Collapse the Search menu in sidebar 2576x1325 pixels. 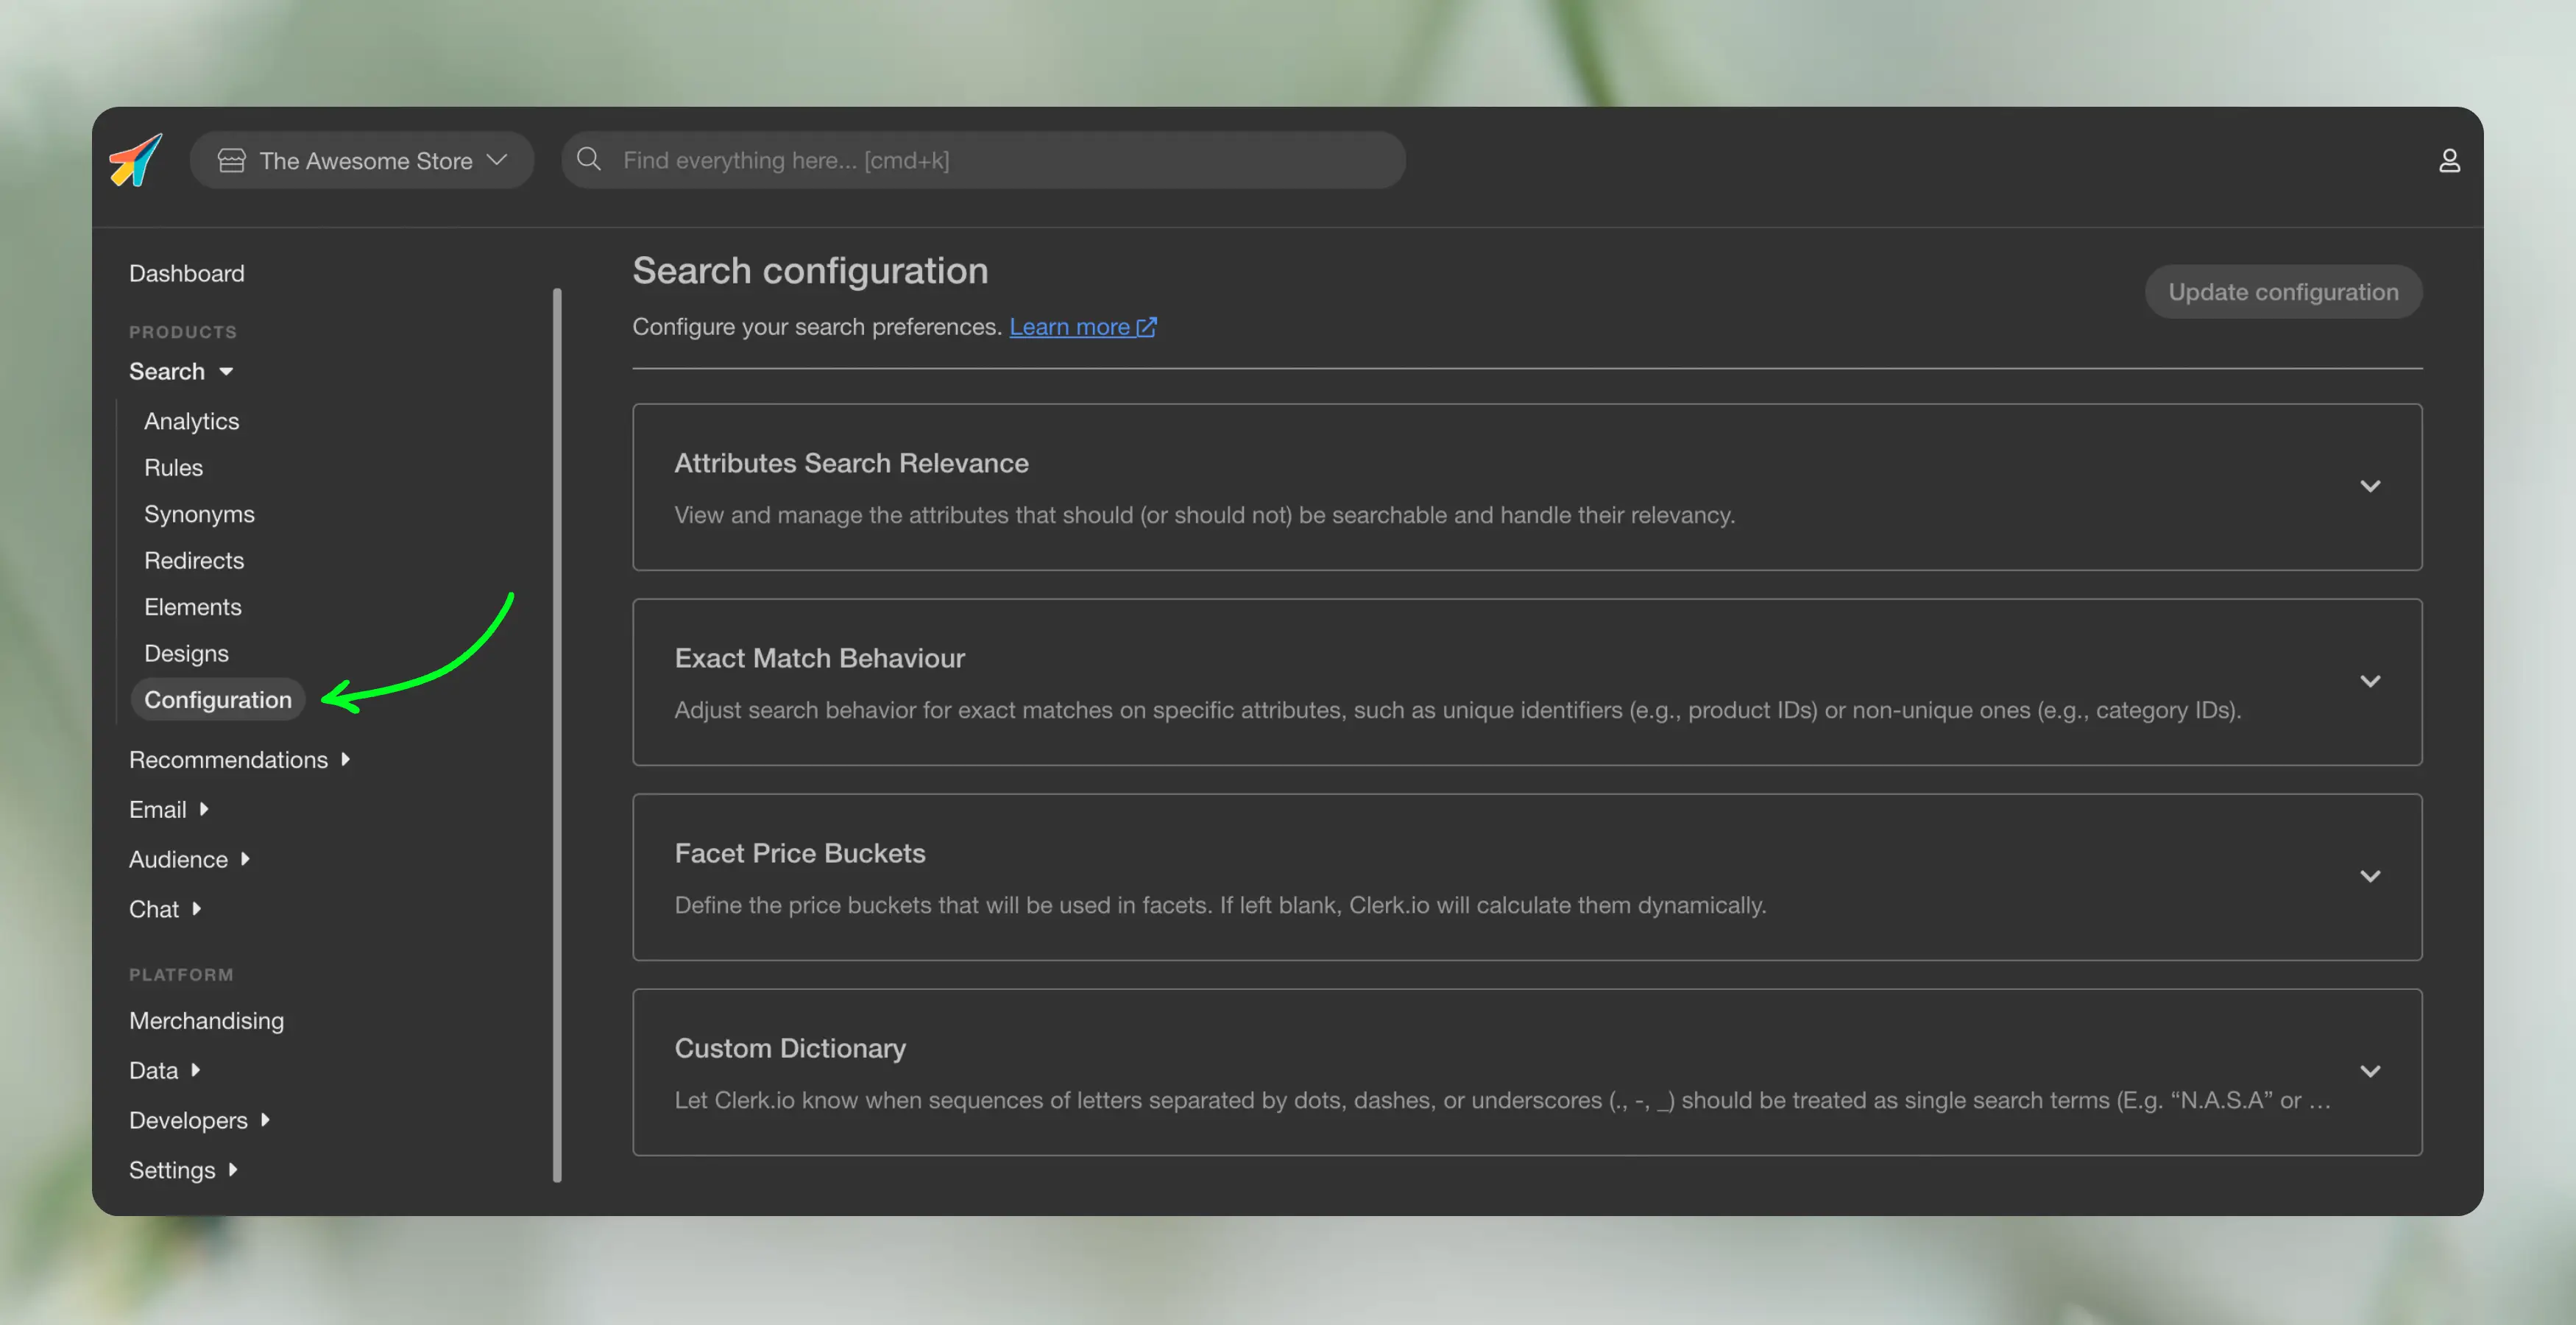[x=180, y=371]
